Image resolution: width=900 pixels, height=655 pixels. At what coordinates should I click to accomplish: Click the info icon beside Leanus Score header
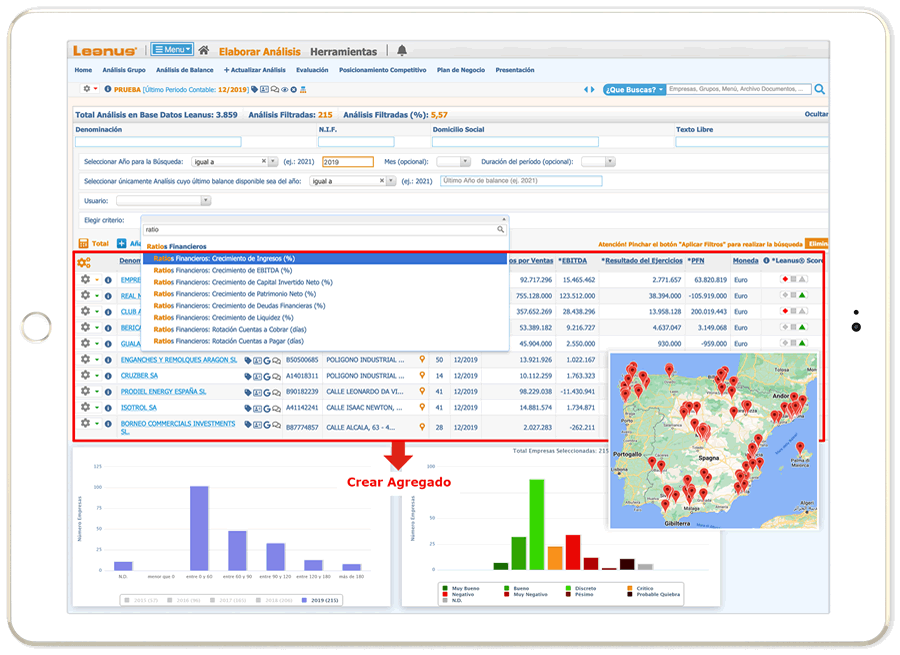coord(766,261)
